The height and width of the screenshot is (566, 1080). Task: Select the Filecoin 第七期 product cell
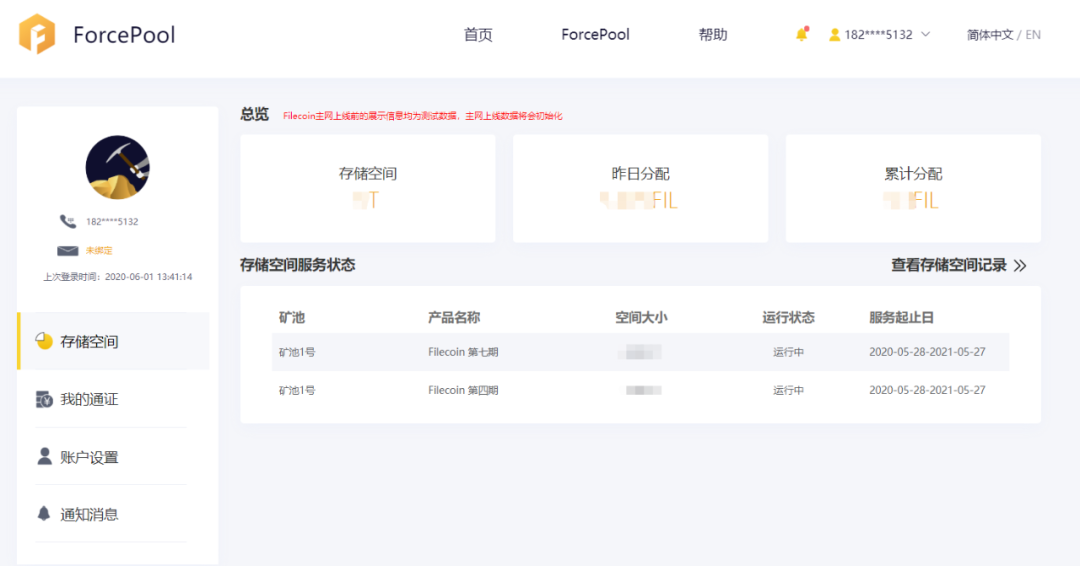tap(463, 352)
